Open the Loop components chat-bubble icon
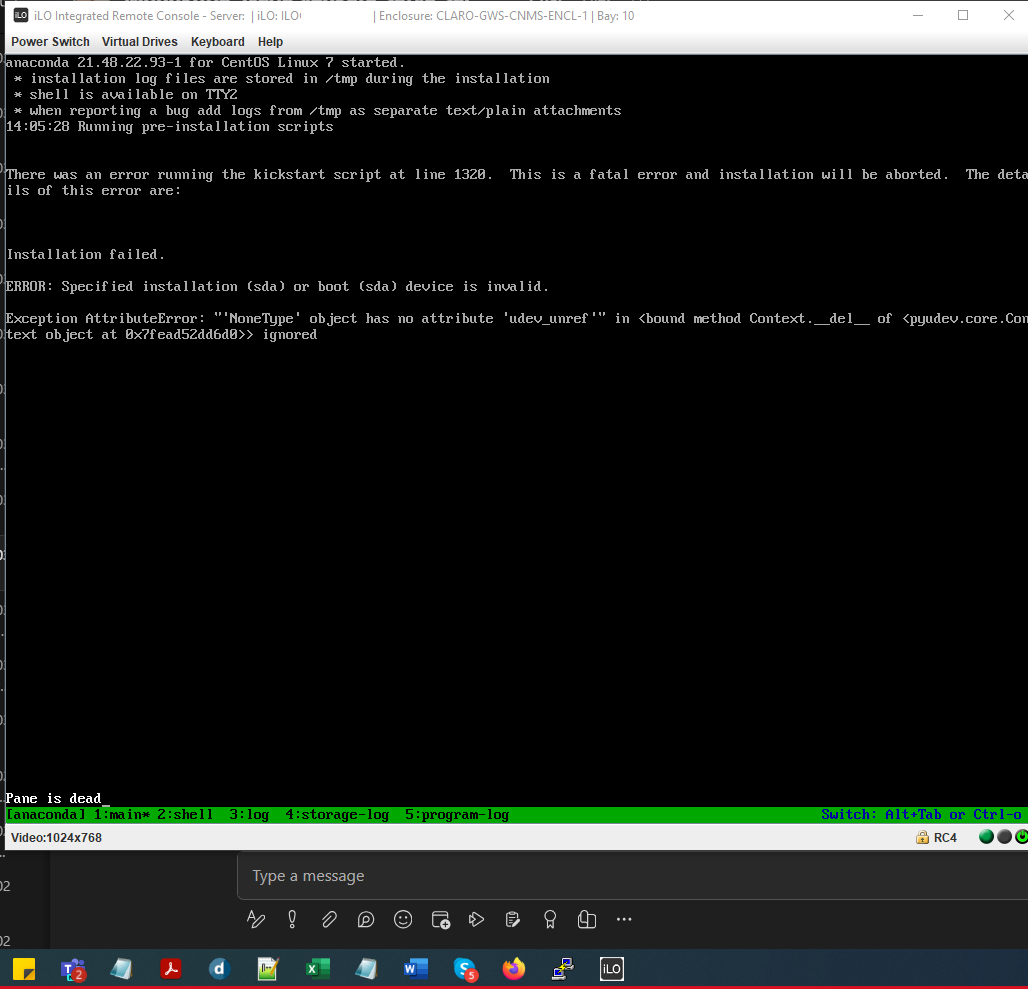 pyautogui.click(x=366, y=920)
